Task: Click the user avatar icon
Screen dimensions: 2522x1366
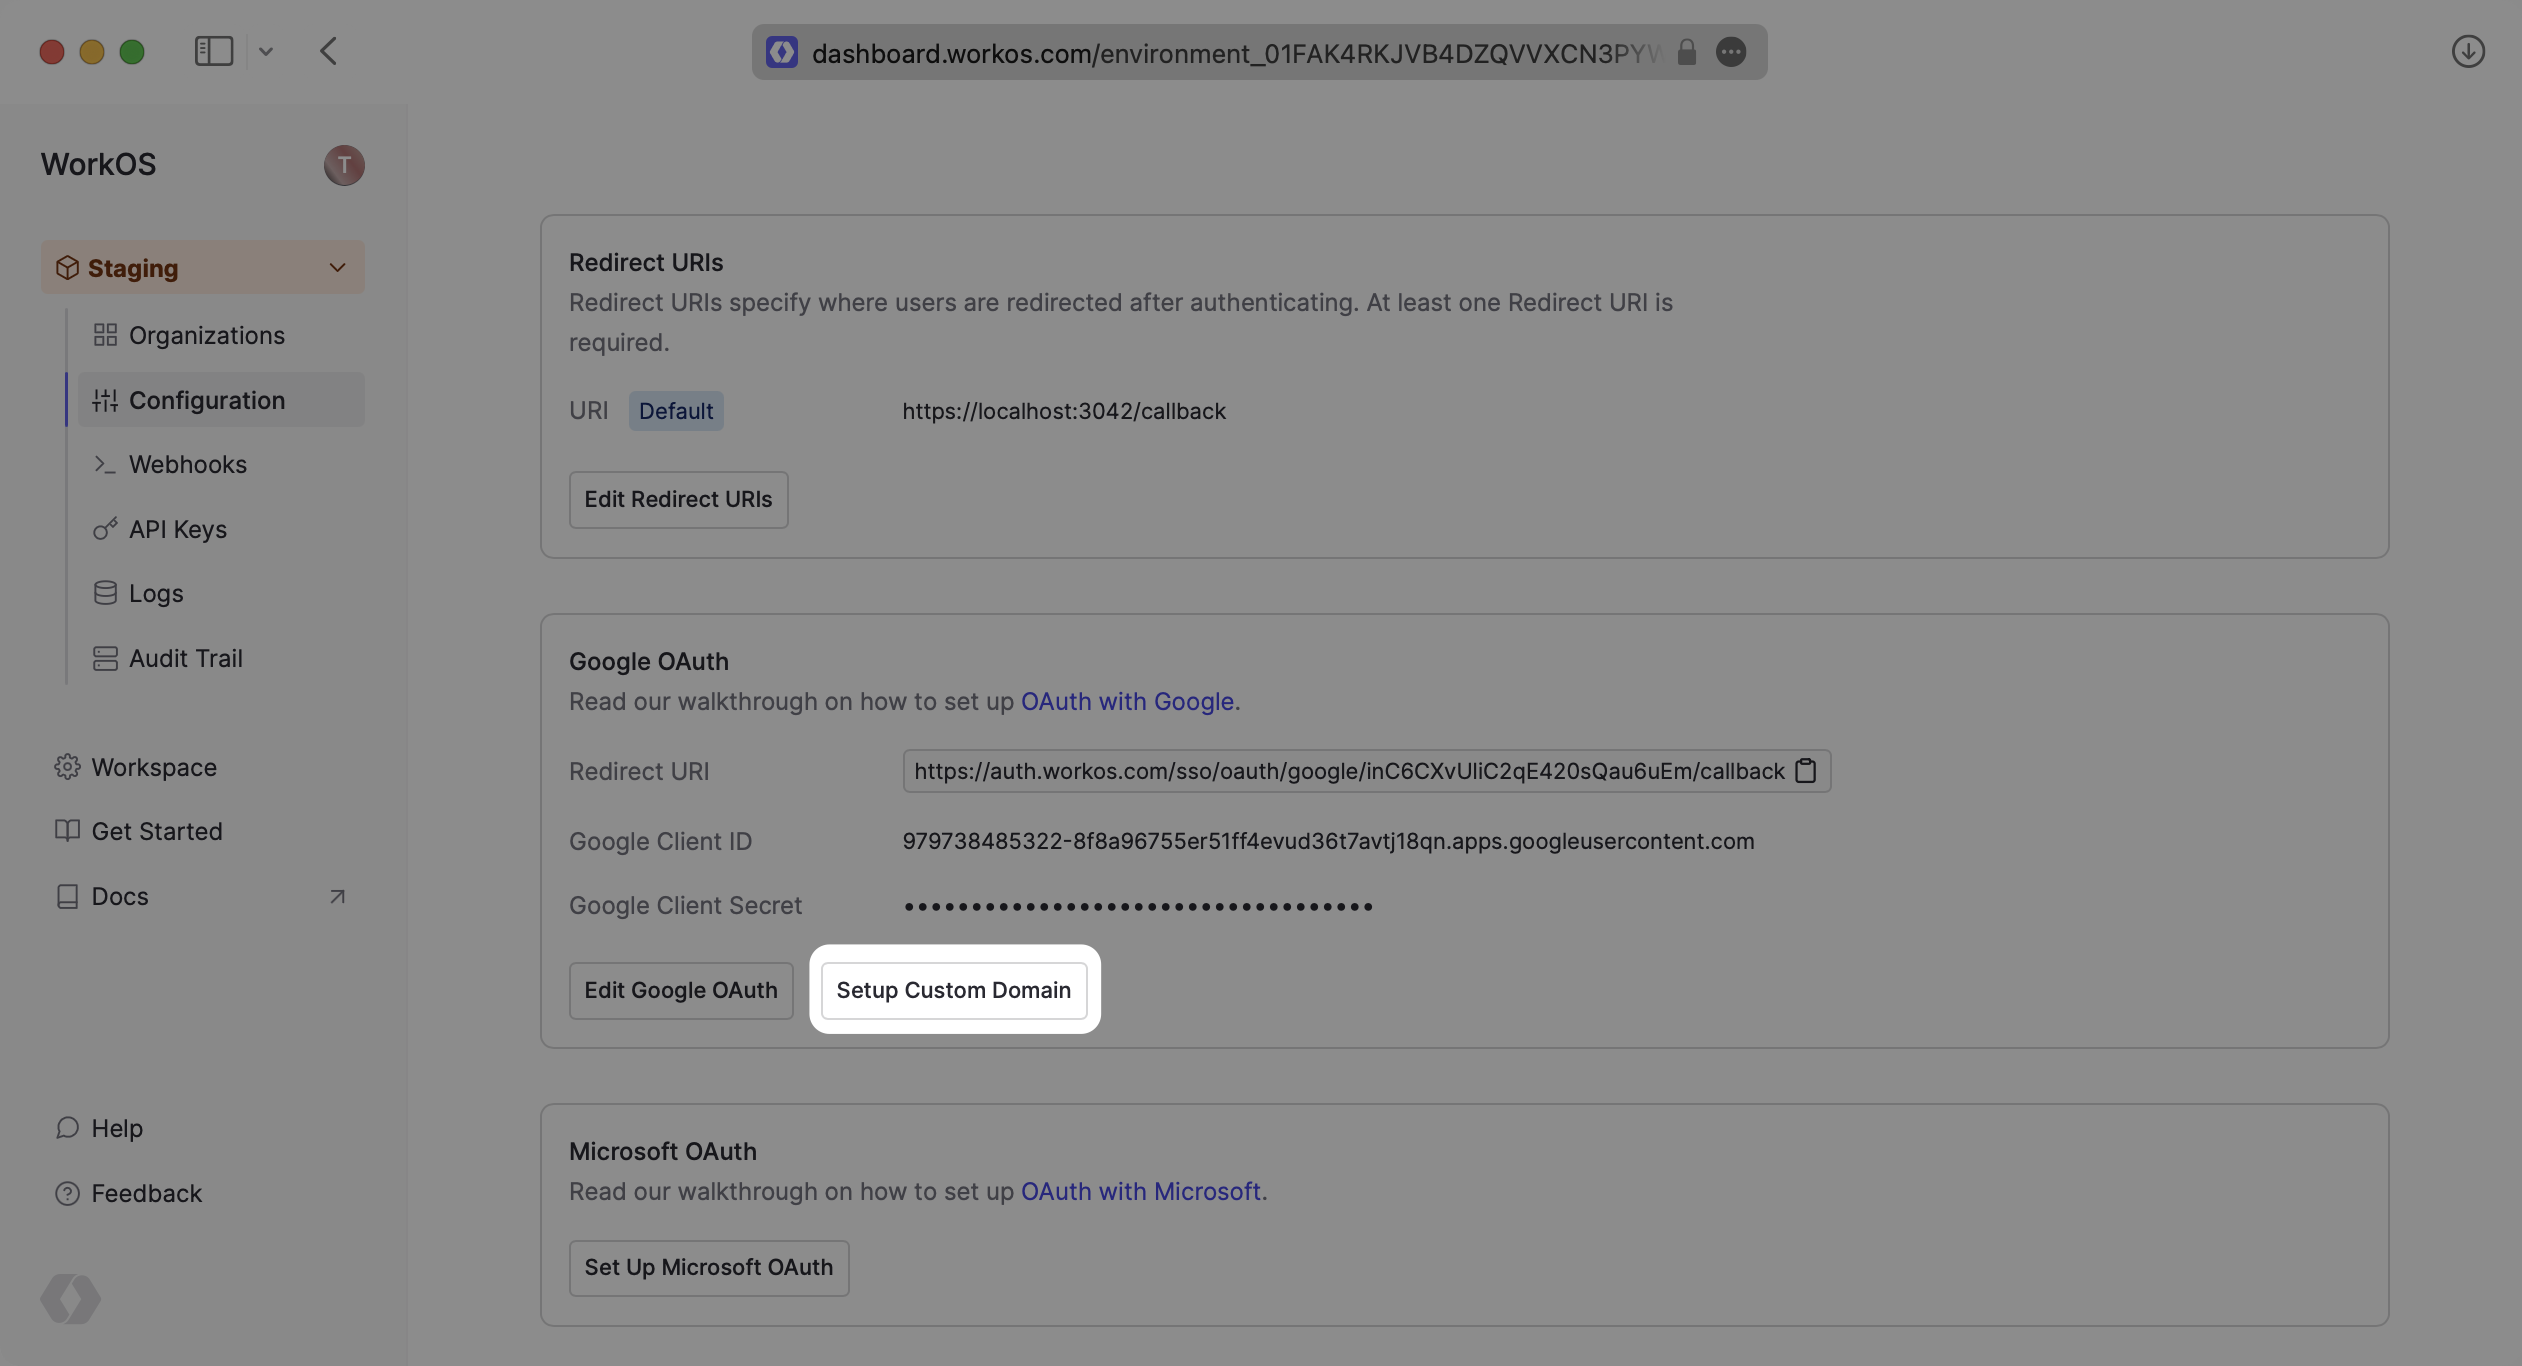Action: pyautogui.click(x=344, y=165)
